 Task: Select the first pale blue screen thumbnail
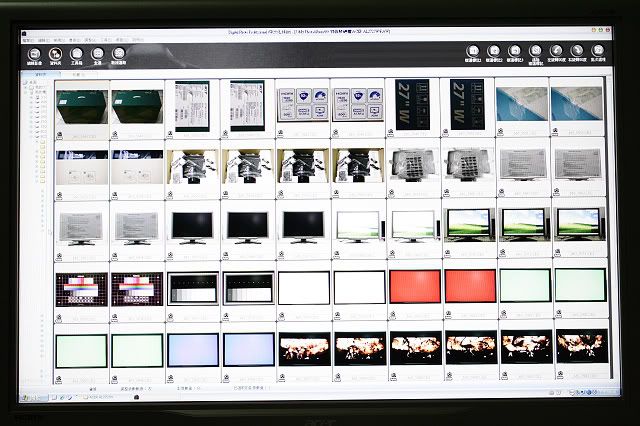coord(193,350)
